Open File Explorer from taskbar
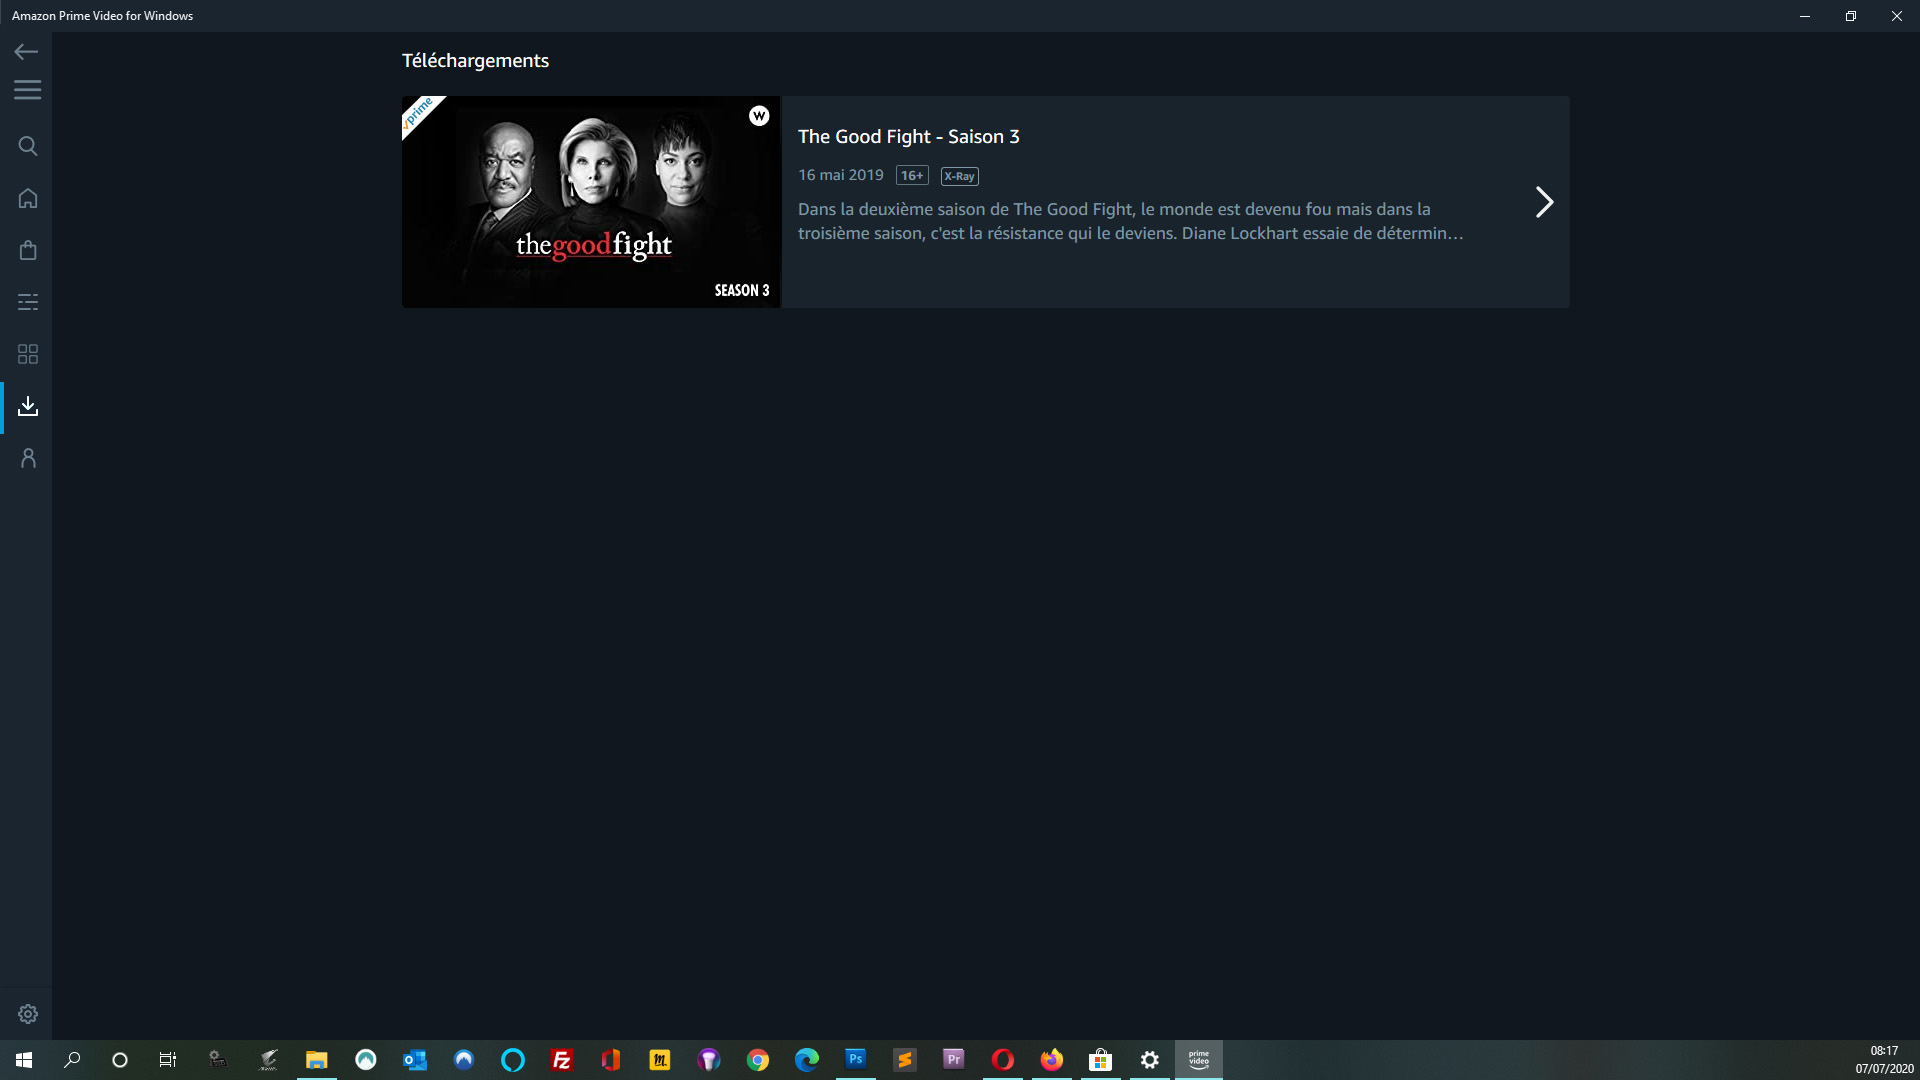1920x1080 pixels. coord(317,1060)
